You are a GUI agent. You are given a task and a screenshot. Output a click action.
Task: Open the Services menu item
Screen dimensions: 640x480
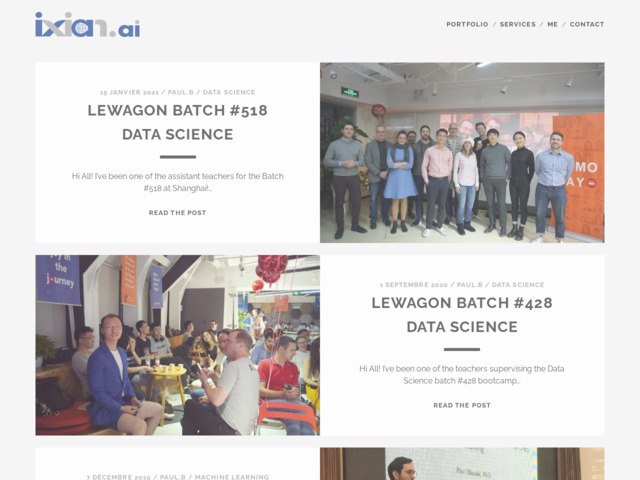pos(518,24)
